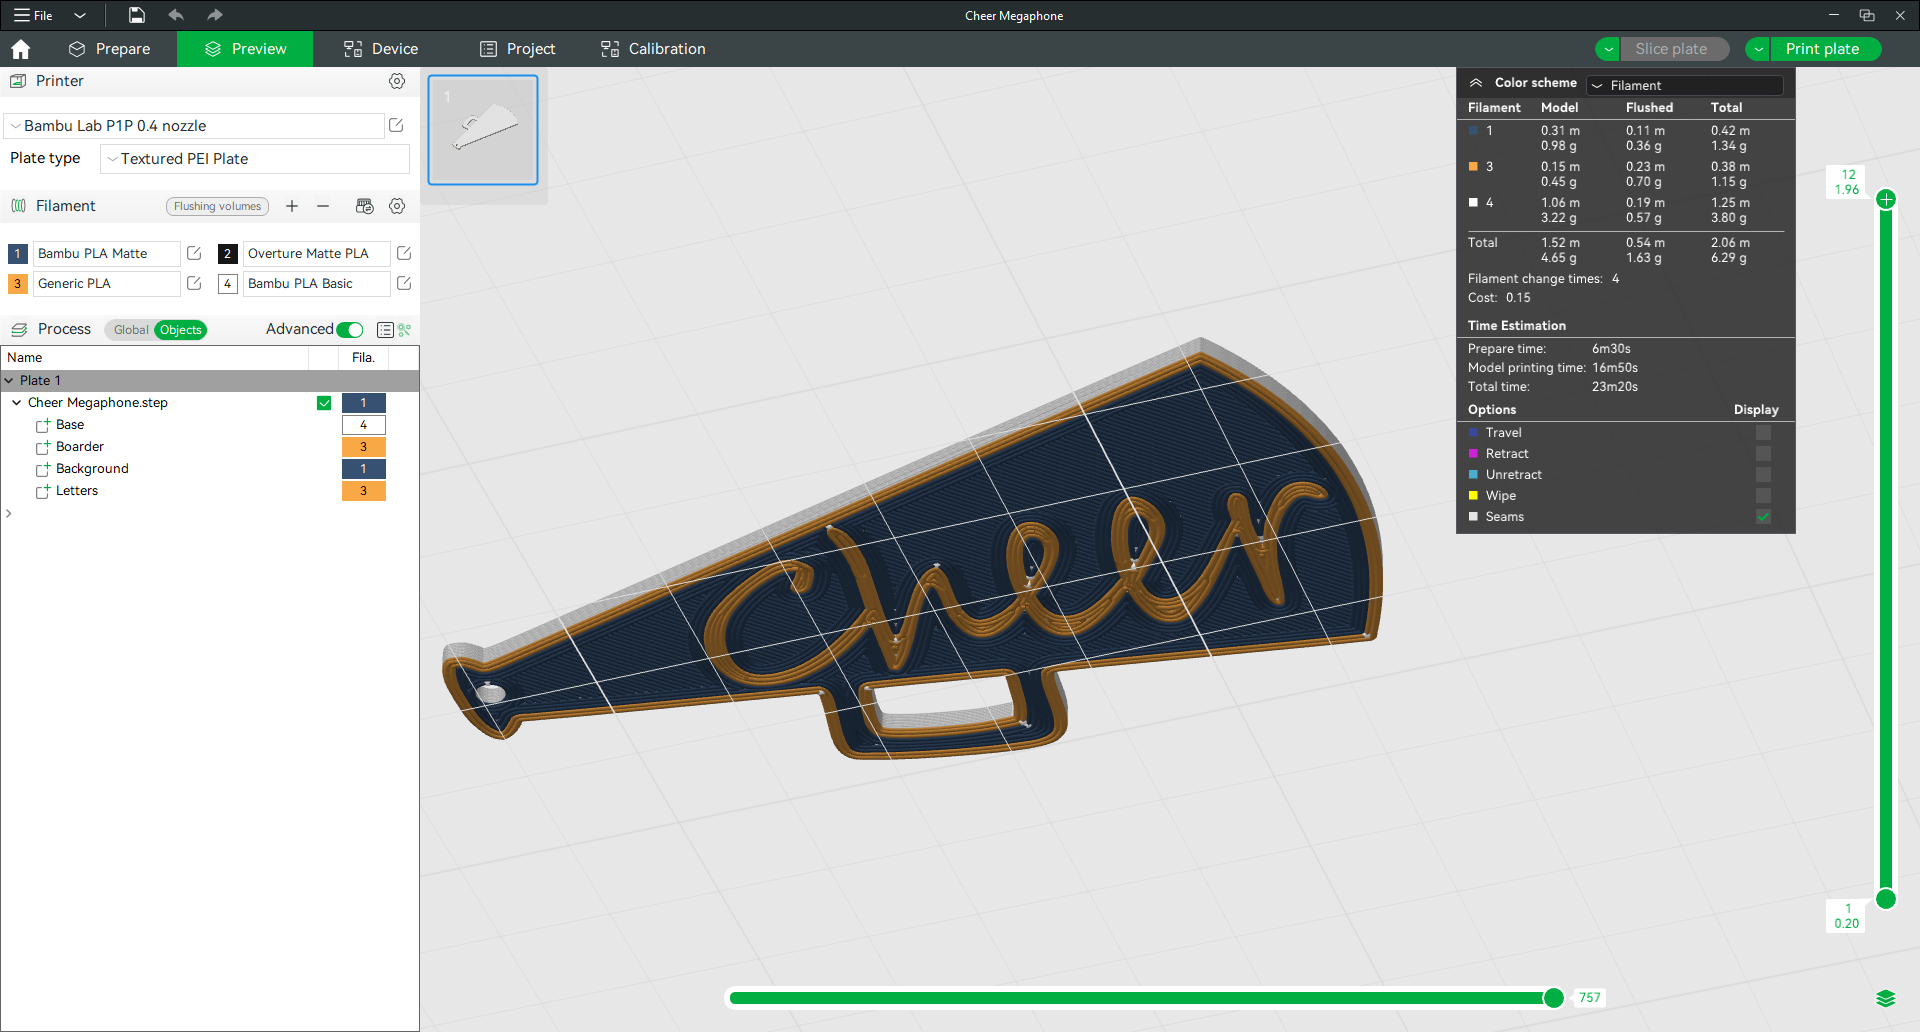1920x1032 pixels.
Task: Collapse the Plate 1 tree row
Action: click(9, 380)
